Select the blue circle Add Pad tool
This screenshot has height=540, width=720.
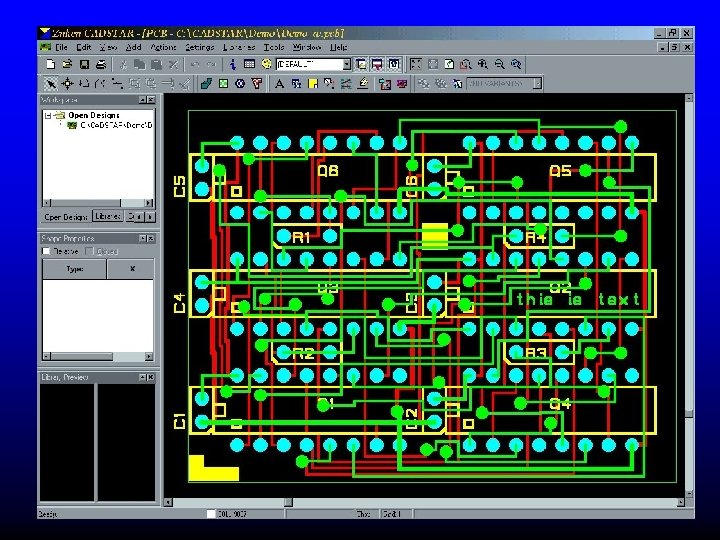tap(240, 84)
